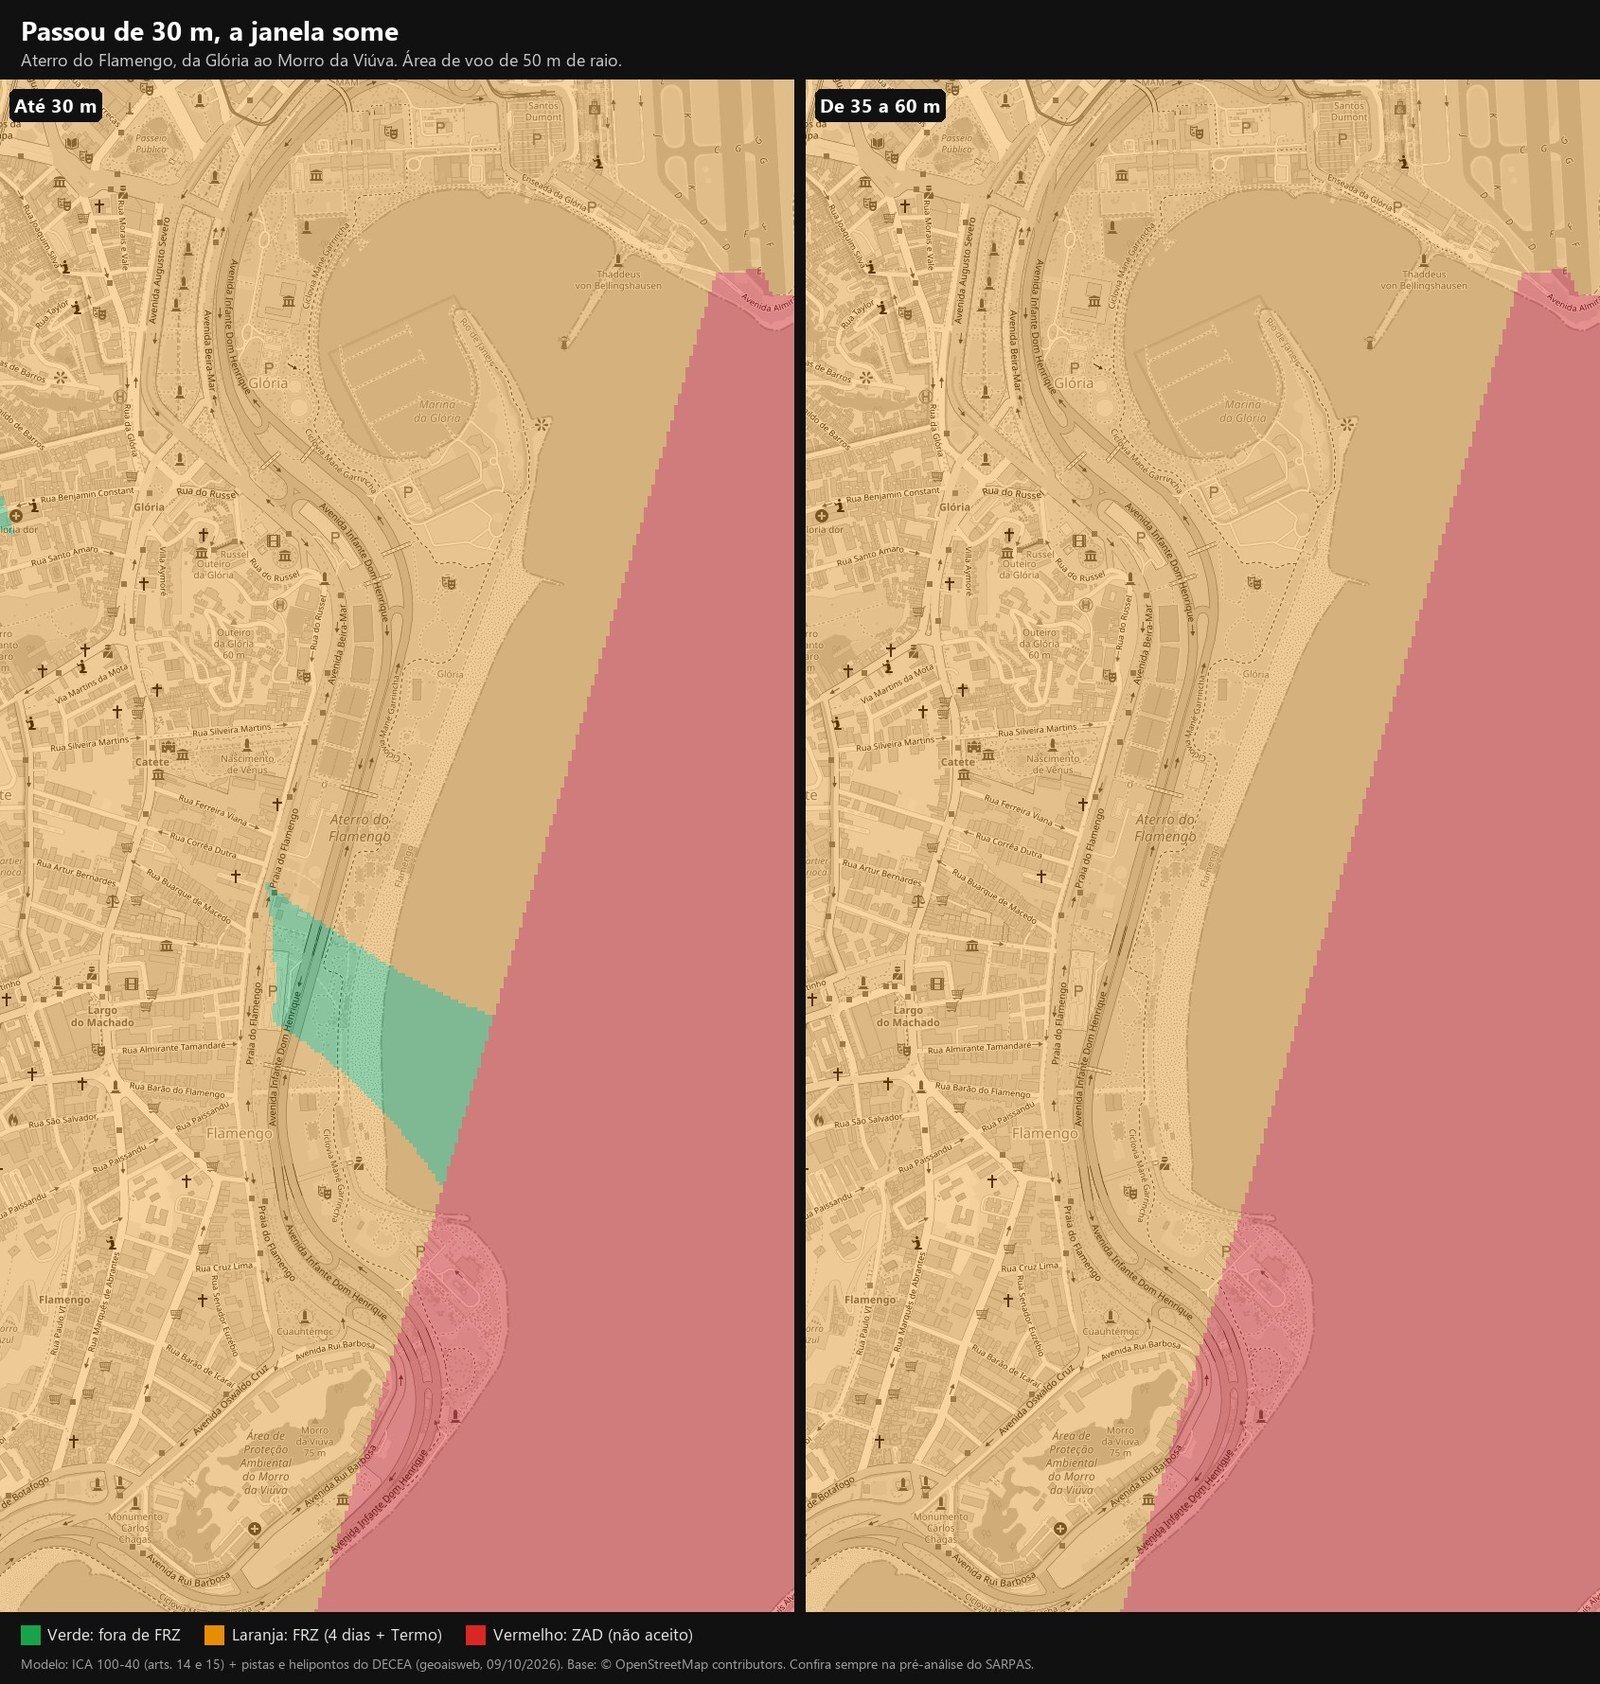Image resolution: width=1600 pixels, height=1684 pixels.
Task: Click 'Aterro do Flamengo' label in the 'Até 30 m' map
Action: point(360,827)
